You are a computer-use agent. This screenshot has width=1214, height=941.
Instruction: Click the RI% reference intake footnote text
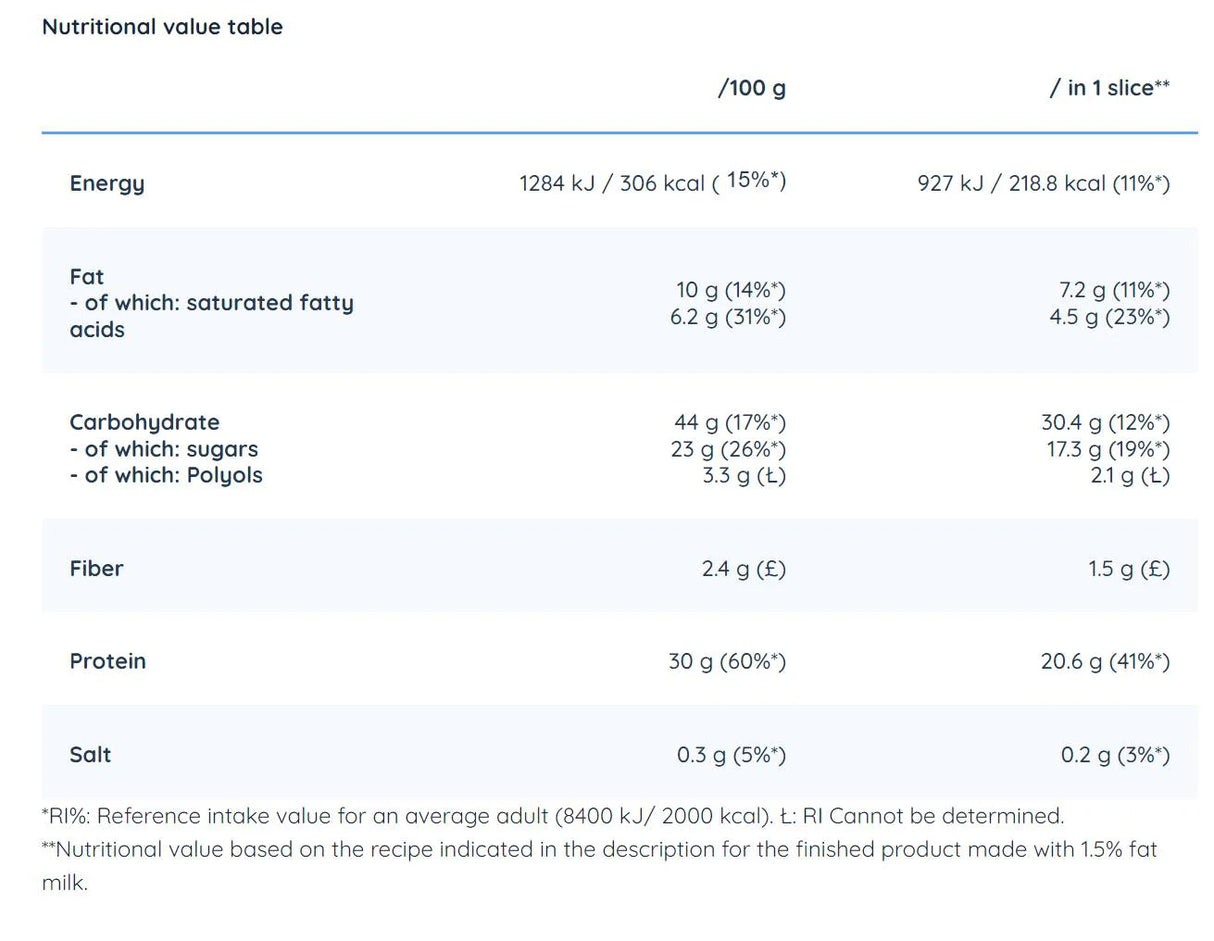pyautogui.click(x=552, y=816)
